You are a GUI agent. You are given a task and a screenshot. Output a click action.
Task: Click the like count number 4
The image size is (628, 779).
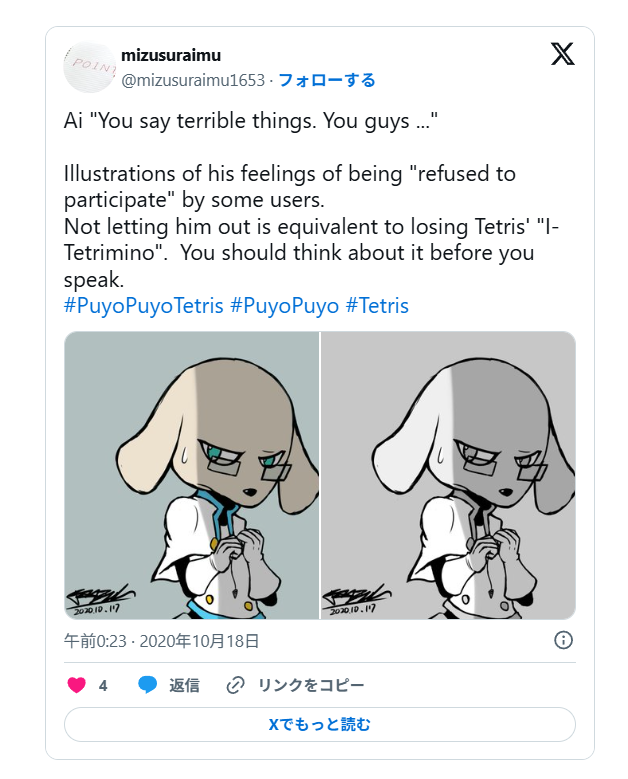point(103,685)
